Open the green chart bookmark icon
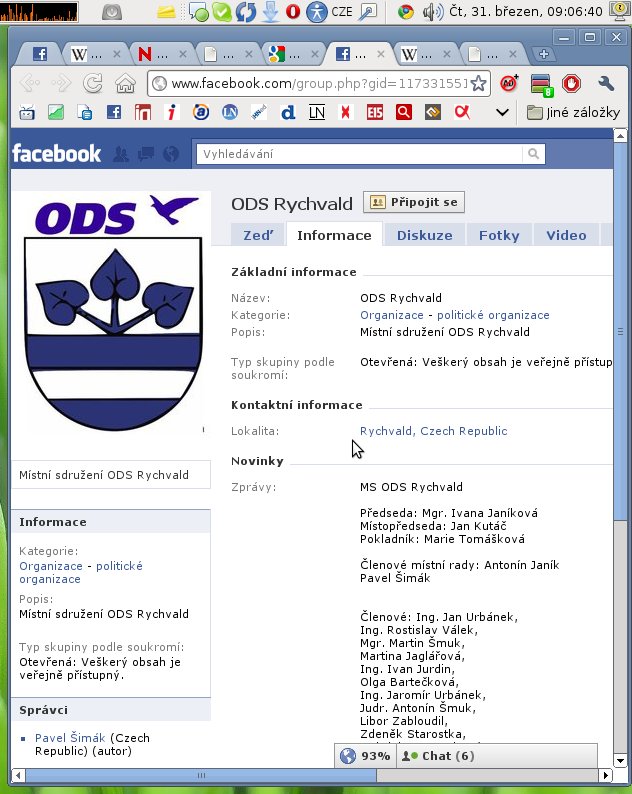Screen dimensions: 632x794 tap(56, 112)
